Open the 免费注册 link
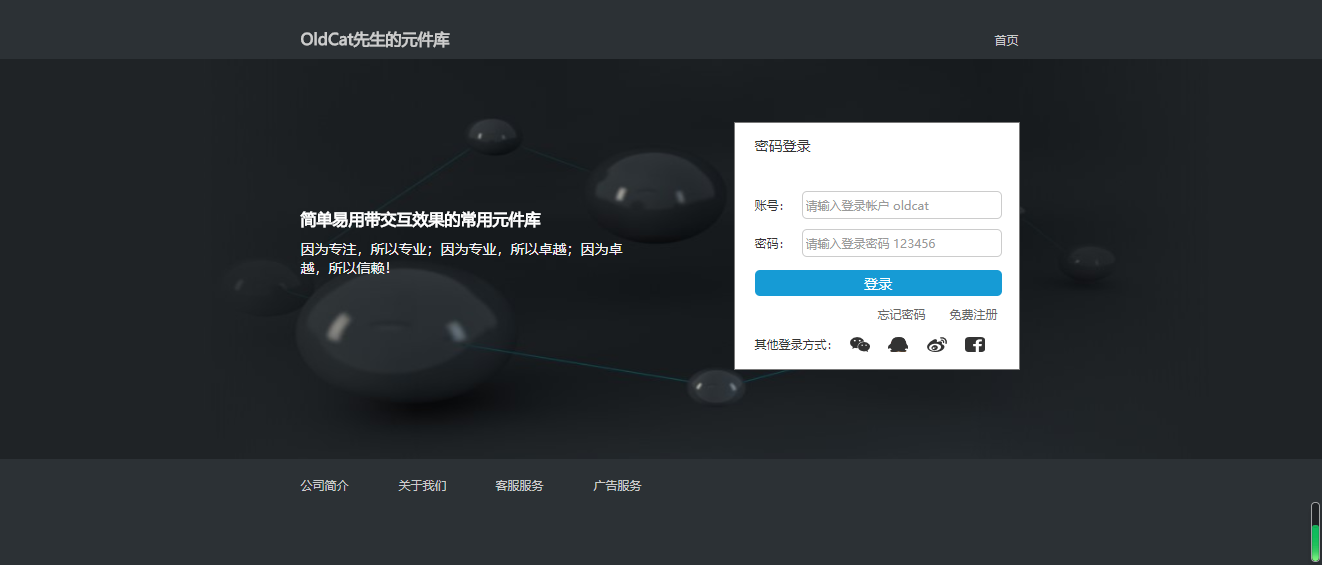Image resolution: width=1322 pixels, height=565 pixels. 973,315
